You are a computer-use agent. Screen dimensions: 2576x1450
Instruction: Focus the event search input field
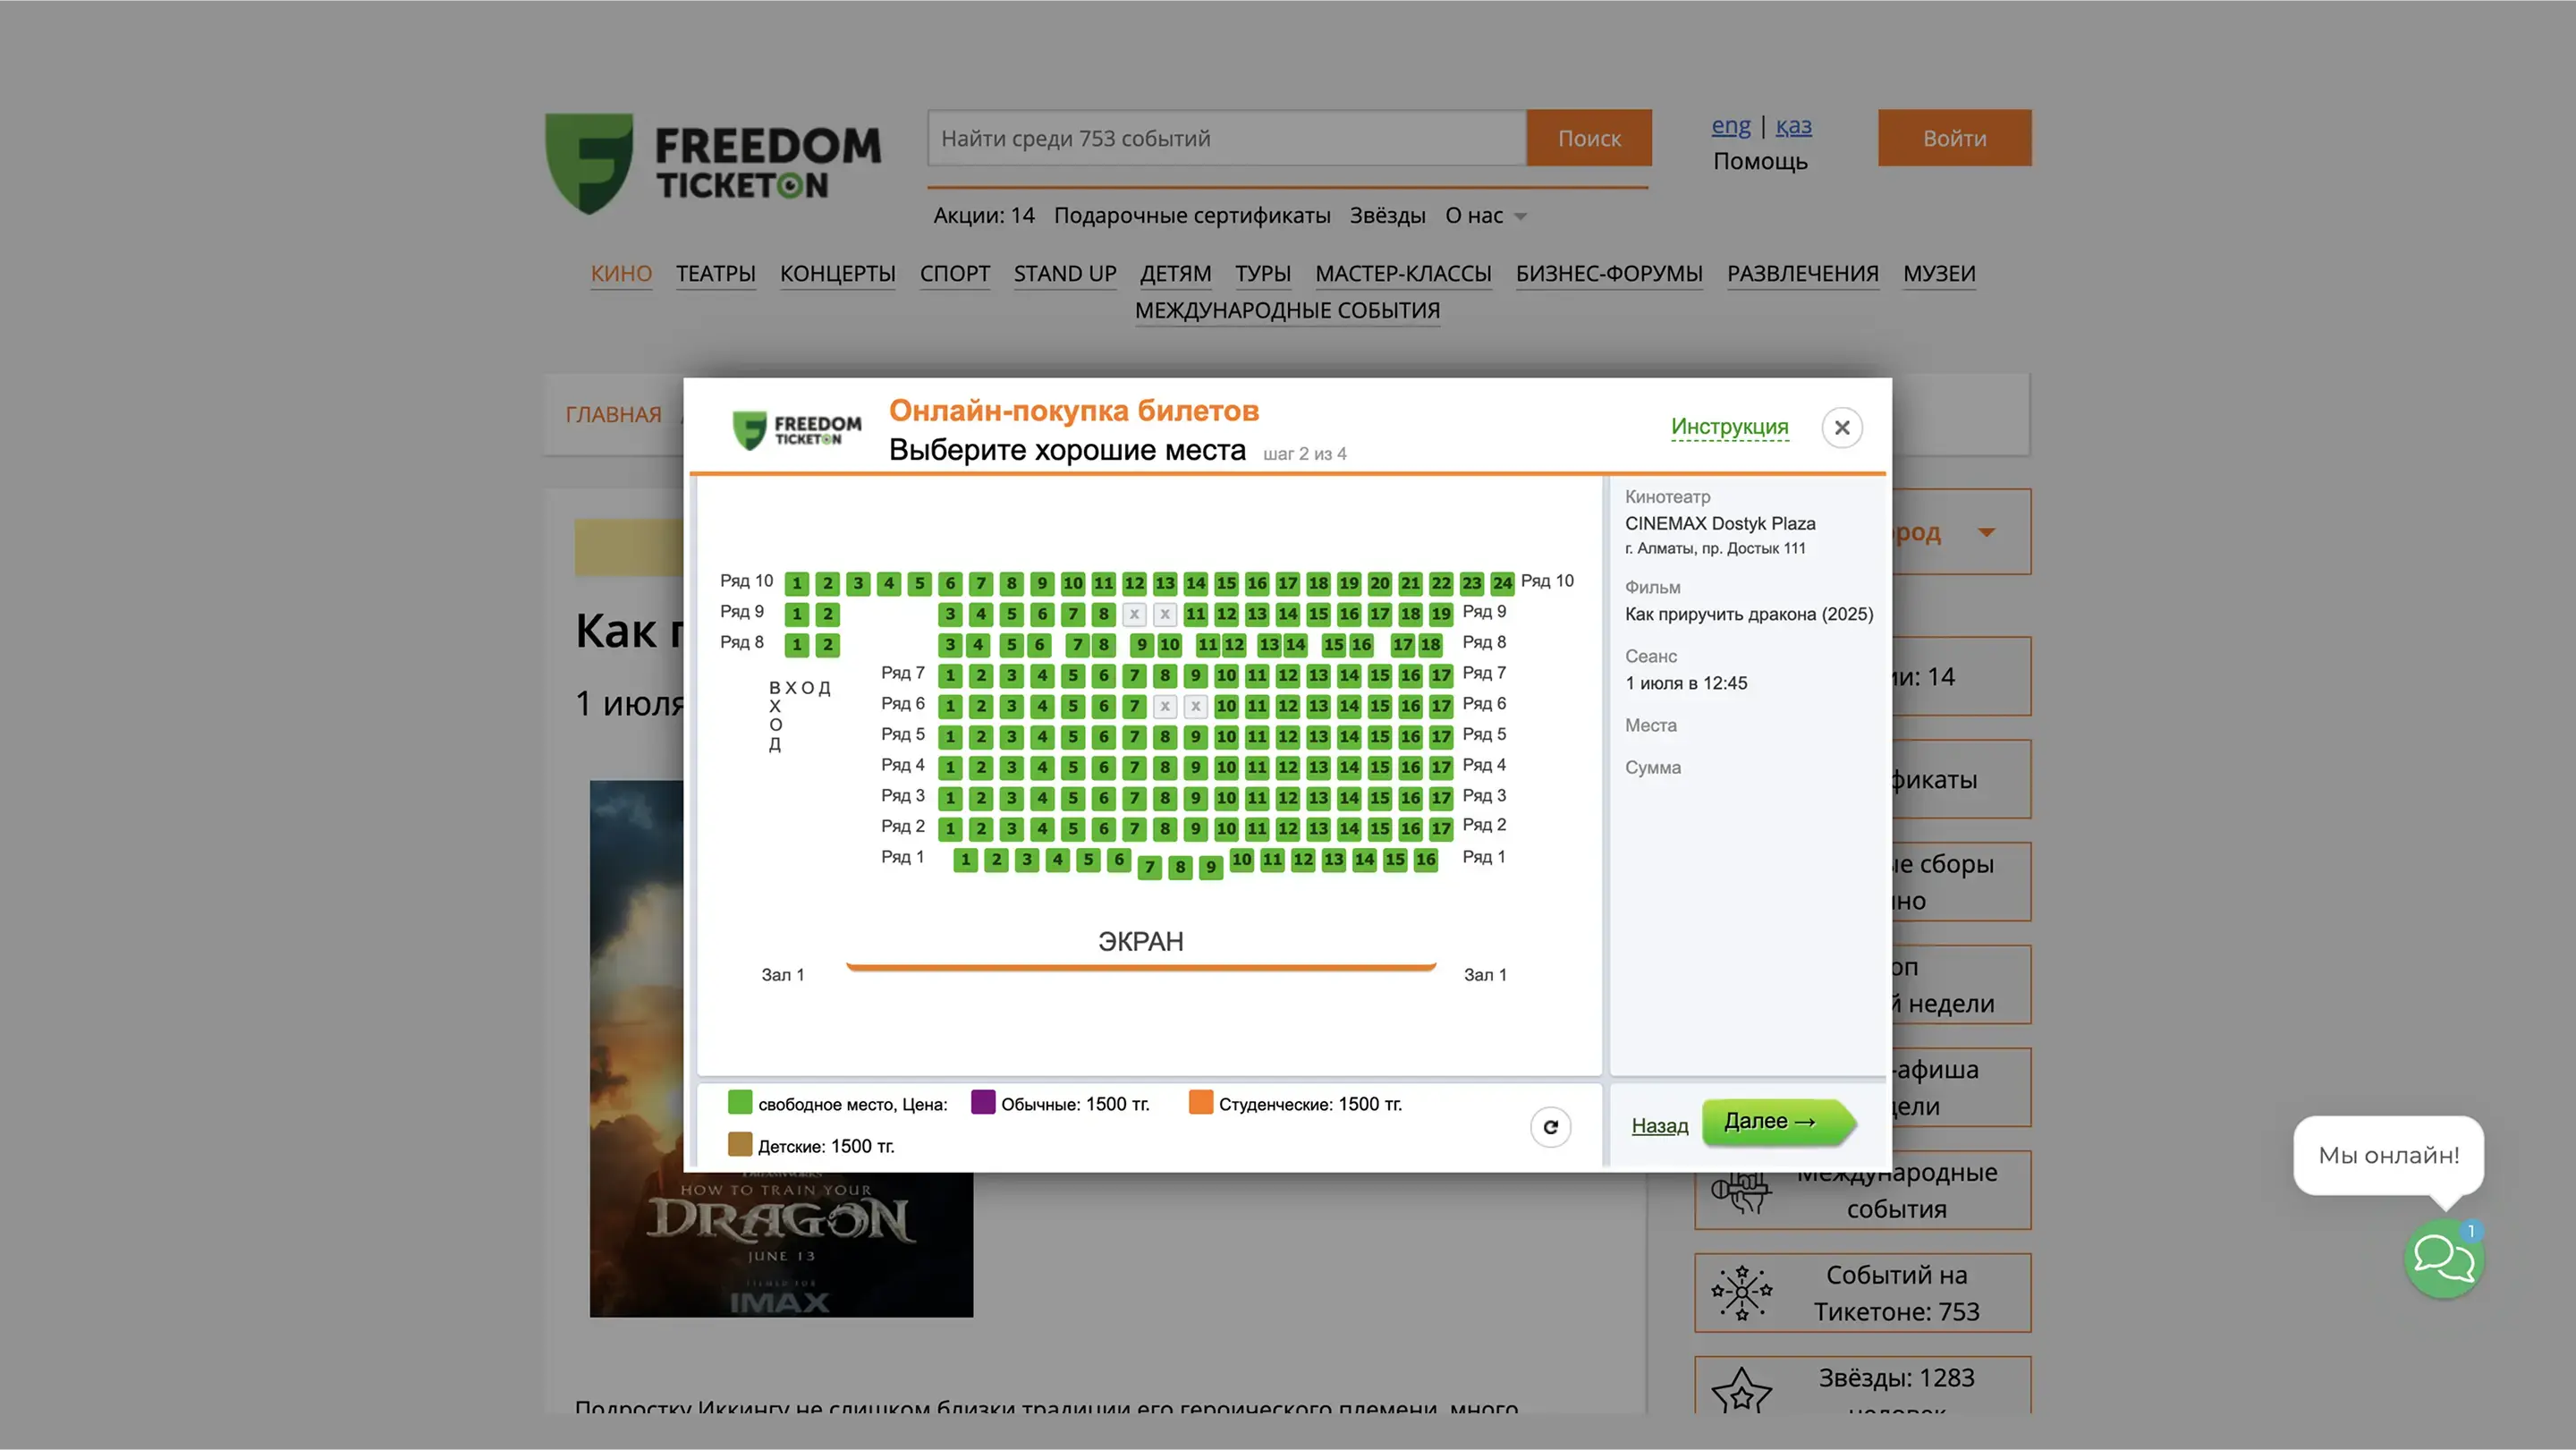1226,138
